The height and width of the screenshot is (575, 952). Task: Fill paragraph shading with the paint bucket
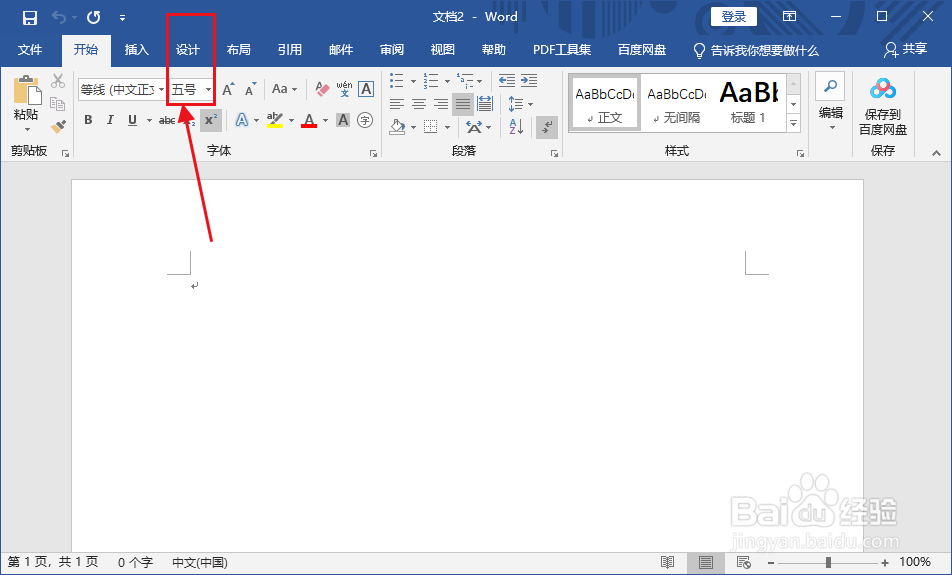pyautogui.click(x=397, y=127)
